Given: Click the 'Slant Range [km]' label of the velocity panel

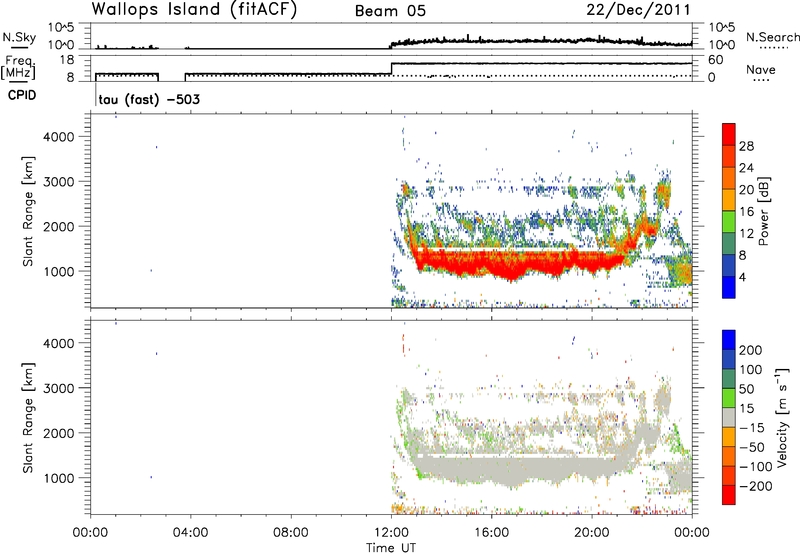Looking at the screenshot, I should coord(28,418).
